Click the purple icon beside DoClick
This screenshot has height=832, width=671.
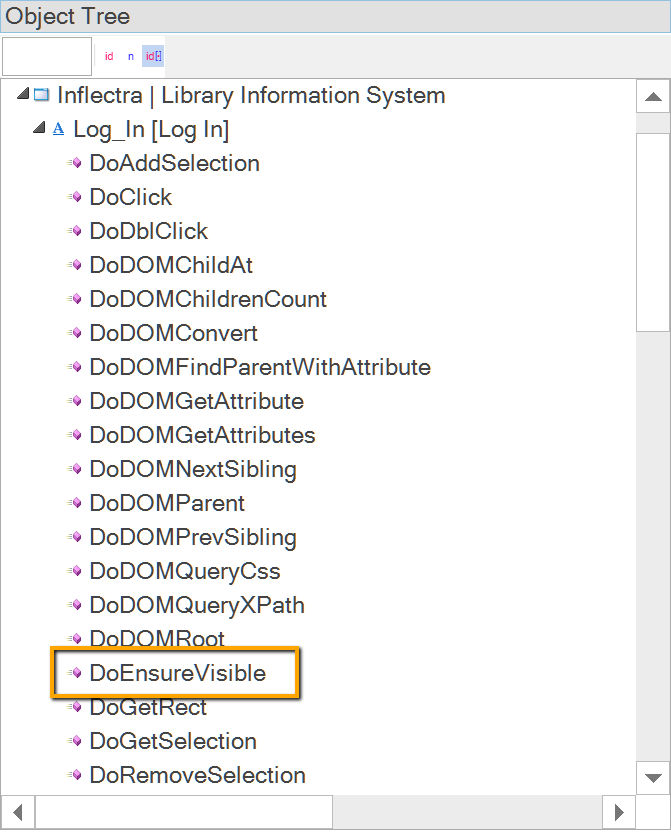75,197
